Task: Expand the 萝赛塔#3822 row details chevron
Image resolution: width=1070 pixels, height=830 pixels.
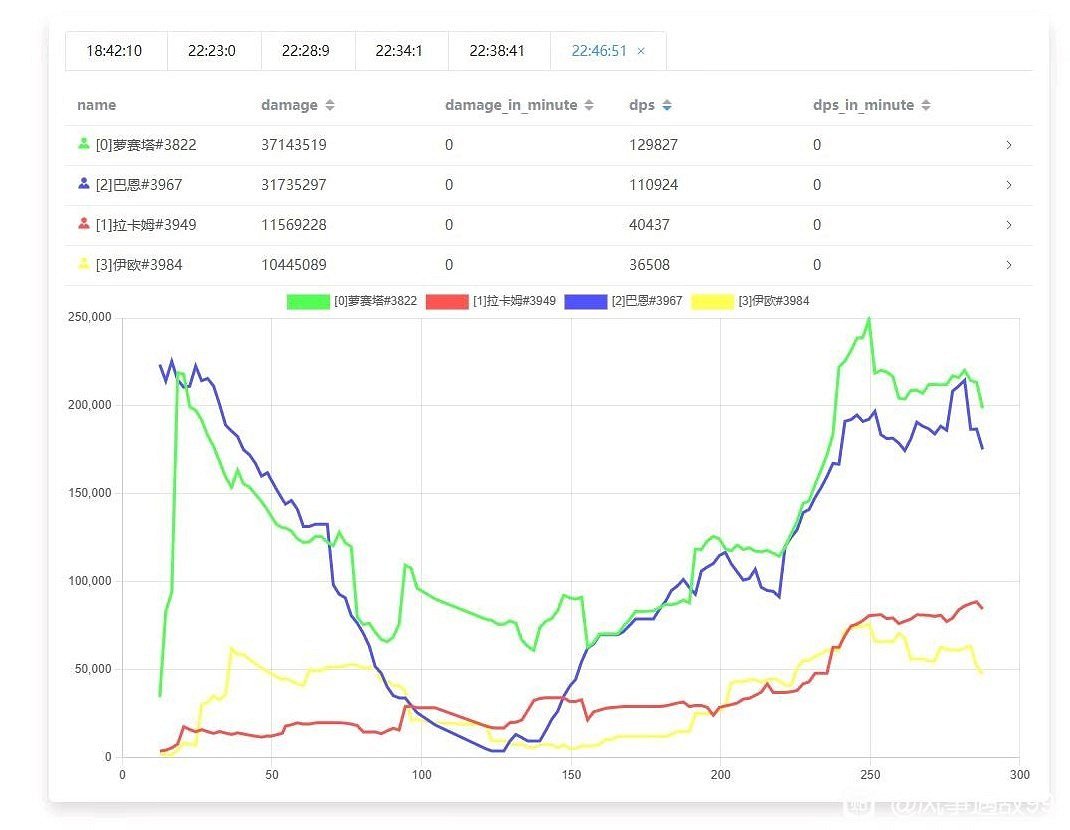Action: point(1008,145)
